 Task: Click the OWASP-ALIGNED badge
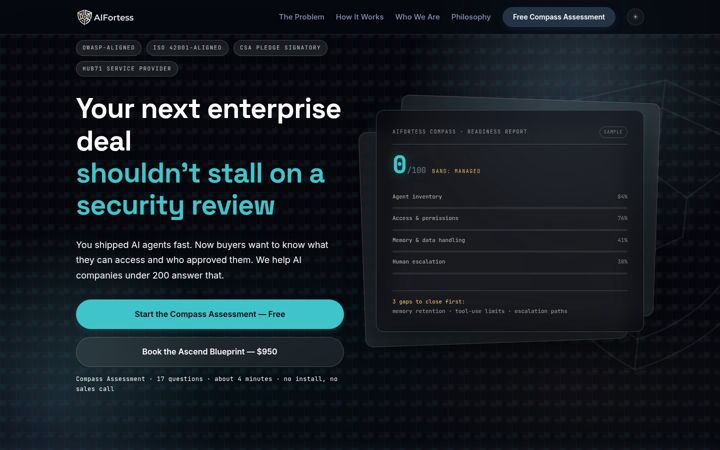(109, 48)
